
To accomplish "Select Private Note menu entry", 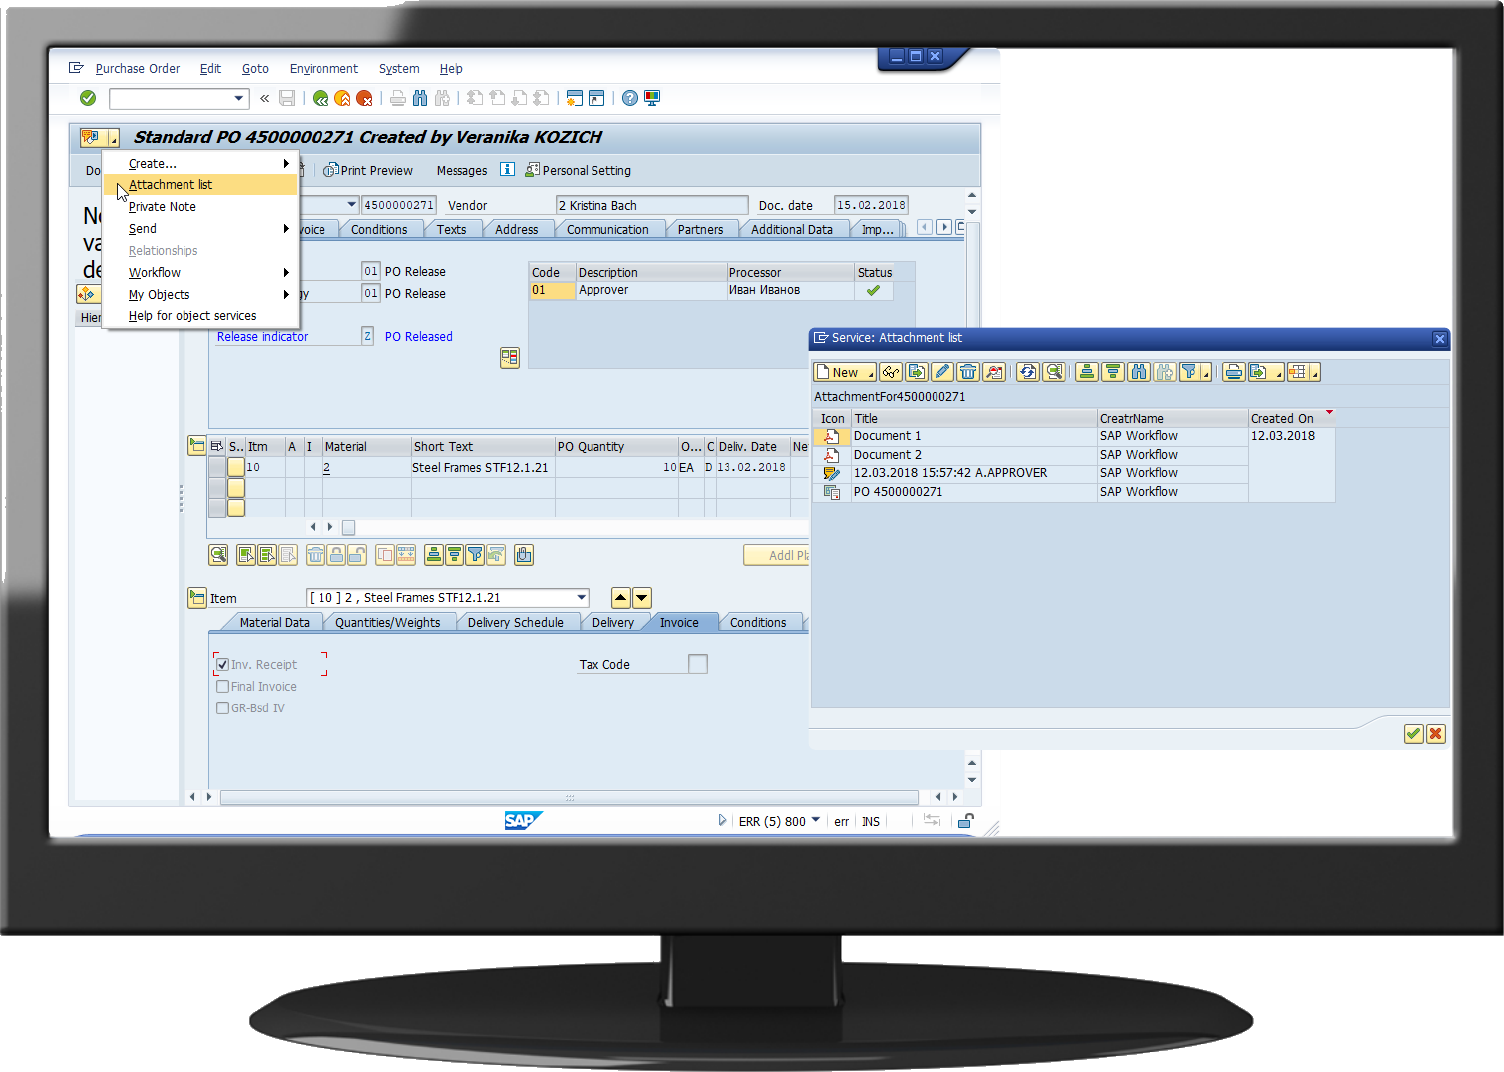I will [200, 207].
